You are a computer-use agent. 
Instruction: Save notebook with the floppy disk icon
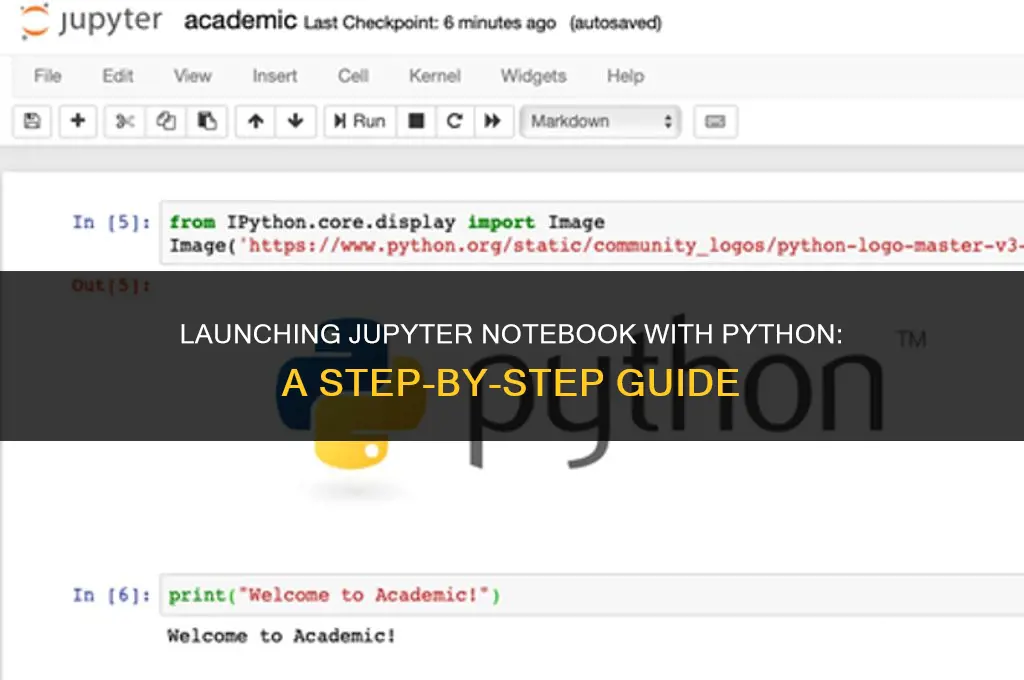(x=32, y=121)
